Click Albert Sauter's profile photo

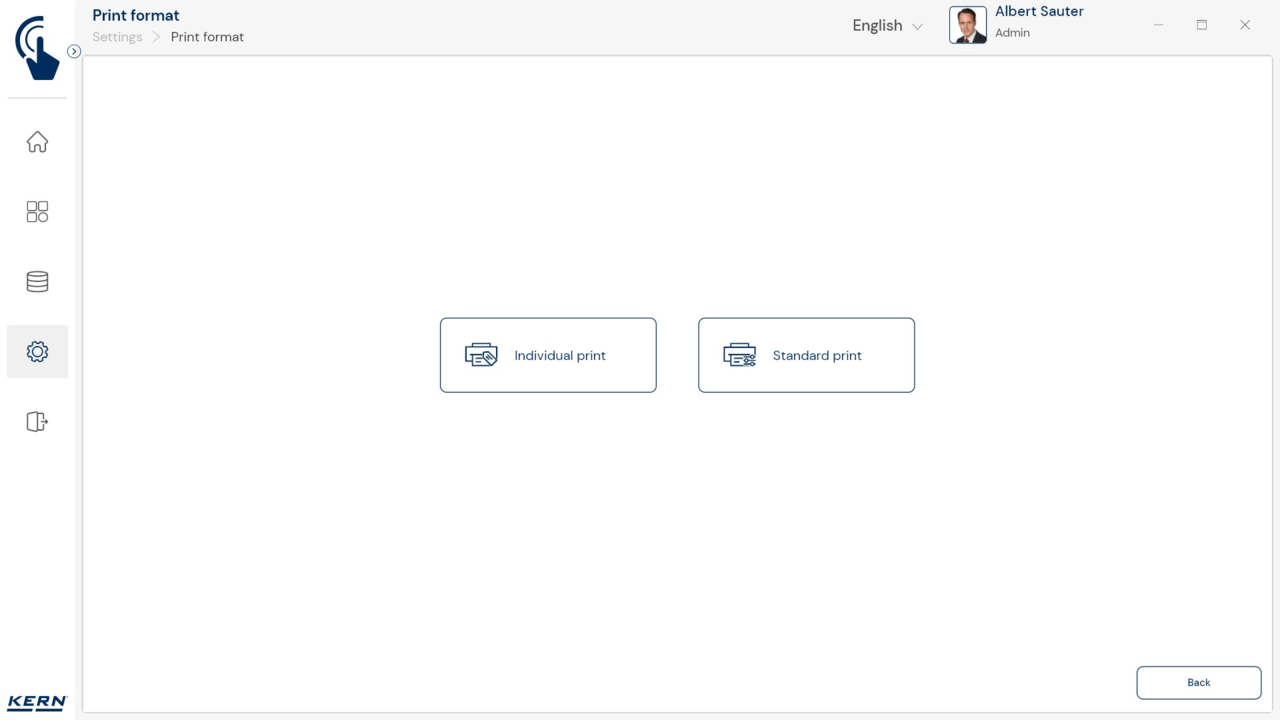pyautogui.click(x=967, y=25)
